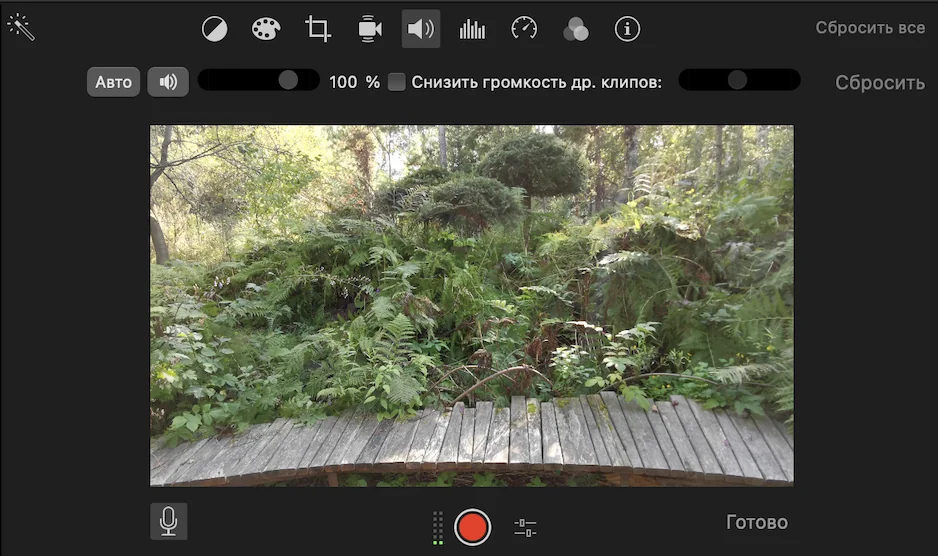Open the speed speedometer tool

tap(524, 29)
